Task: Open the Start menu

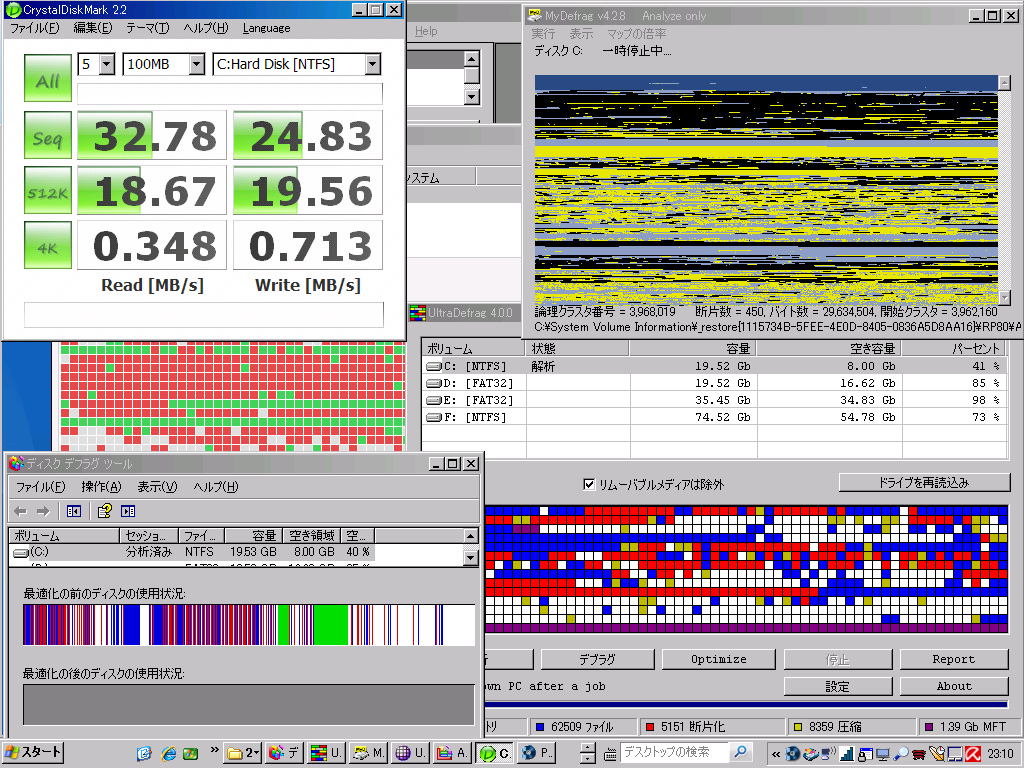Action: tap(33, 753)
